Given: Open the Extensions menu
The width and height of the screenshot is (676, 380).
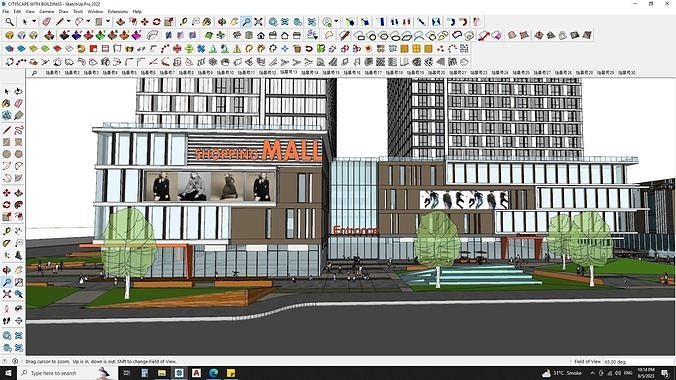Looking at the screenshot, I should point(118,11).
